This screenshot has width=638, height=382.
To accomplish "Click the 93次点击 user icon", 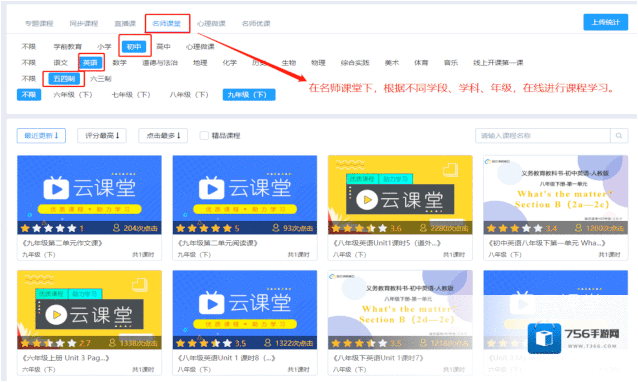I will pos(276,228).
